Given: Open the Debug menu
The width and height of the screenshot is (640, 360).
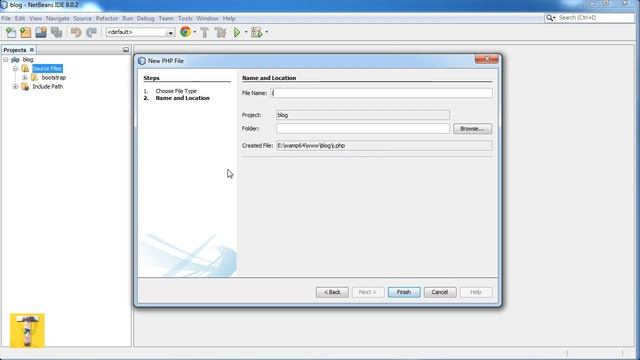Looking at the screenshot, I should coord(146,18).
